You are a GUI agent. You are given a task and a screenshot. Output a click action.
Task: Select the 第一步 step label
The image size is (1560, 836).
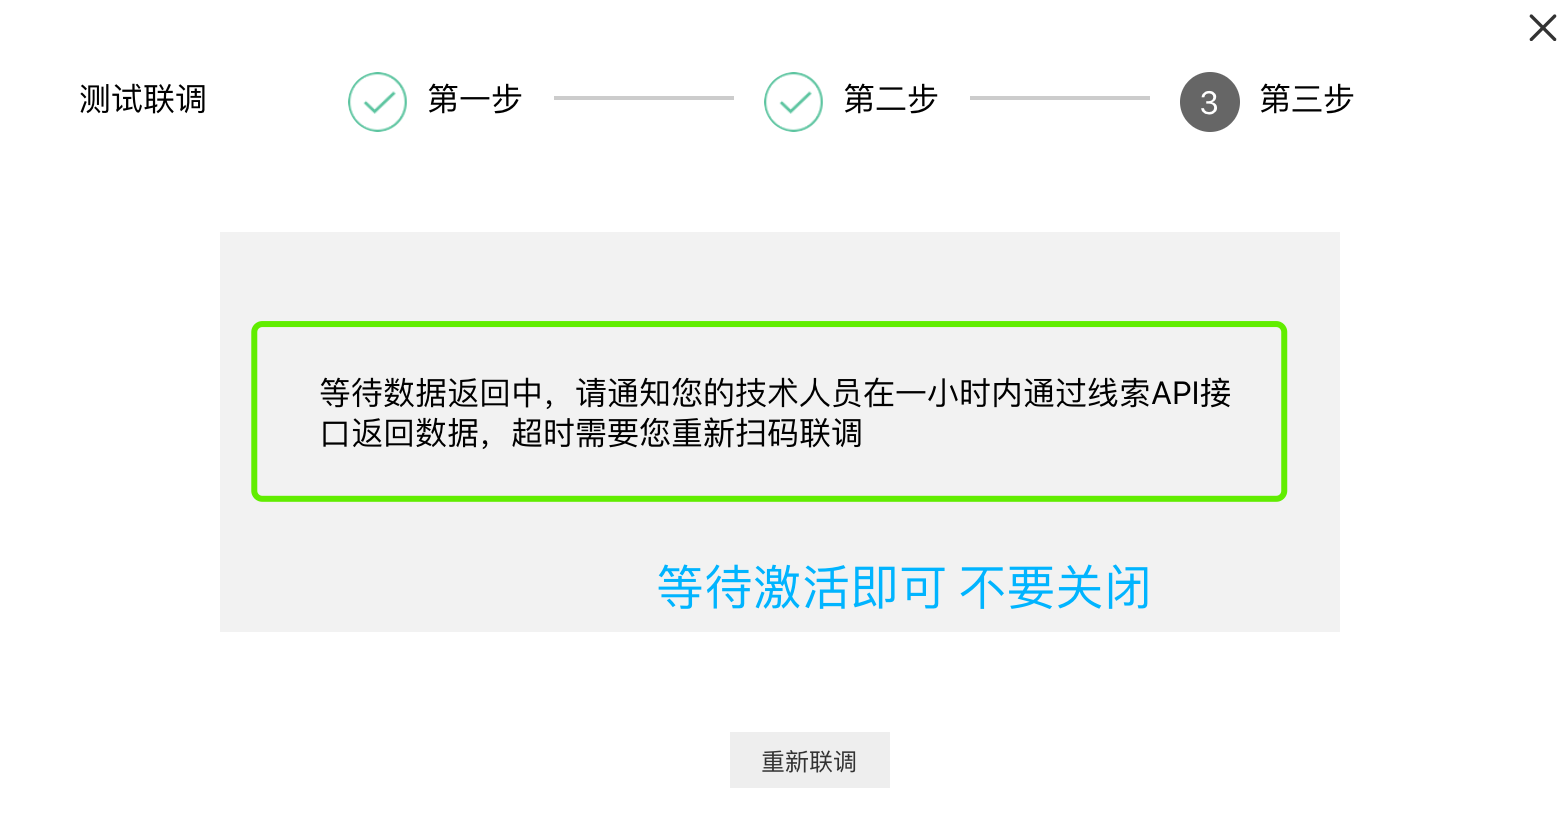pyautogui.click(x=475, y=99)
